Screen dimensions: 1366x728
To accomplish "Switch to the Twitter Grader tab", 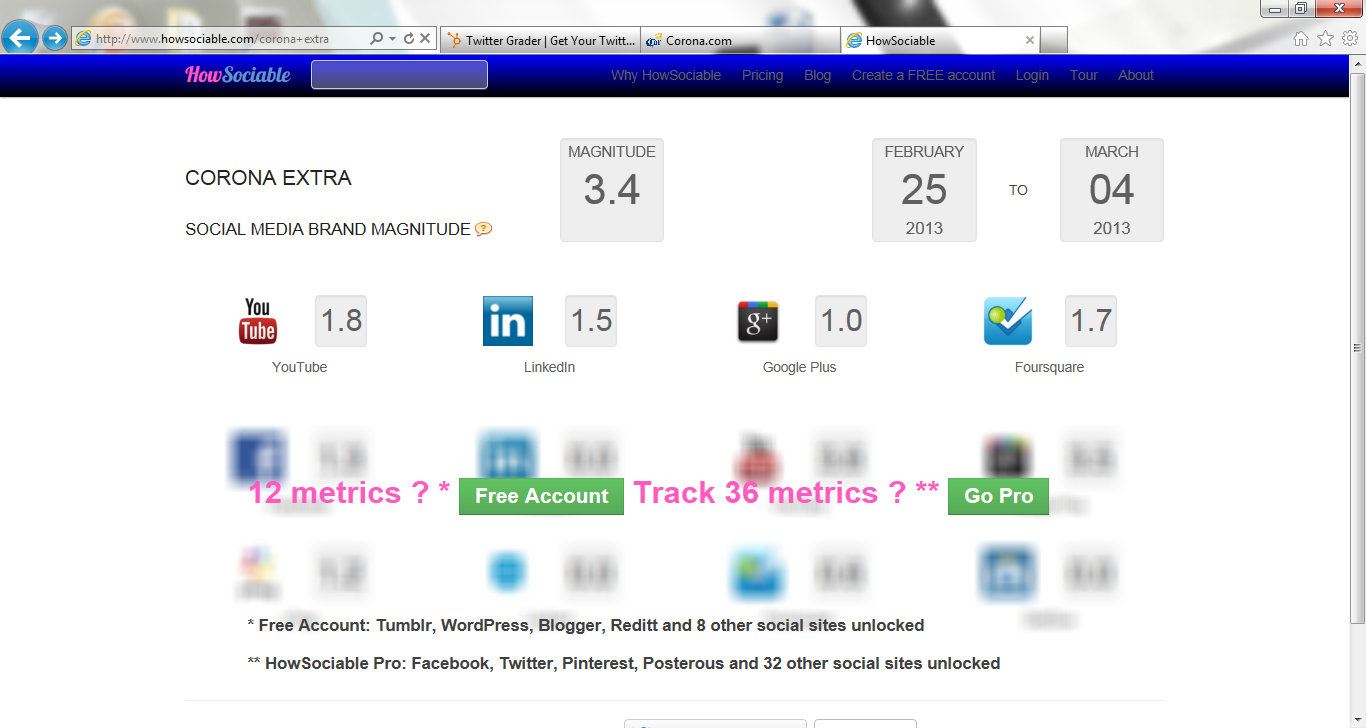I will point(540,40).
